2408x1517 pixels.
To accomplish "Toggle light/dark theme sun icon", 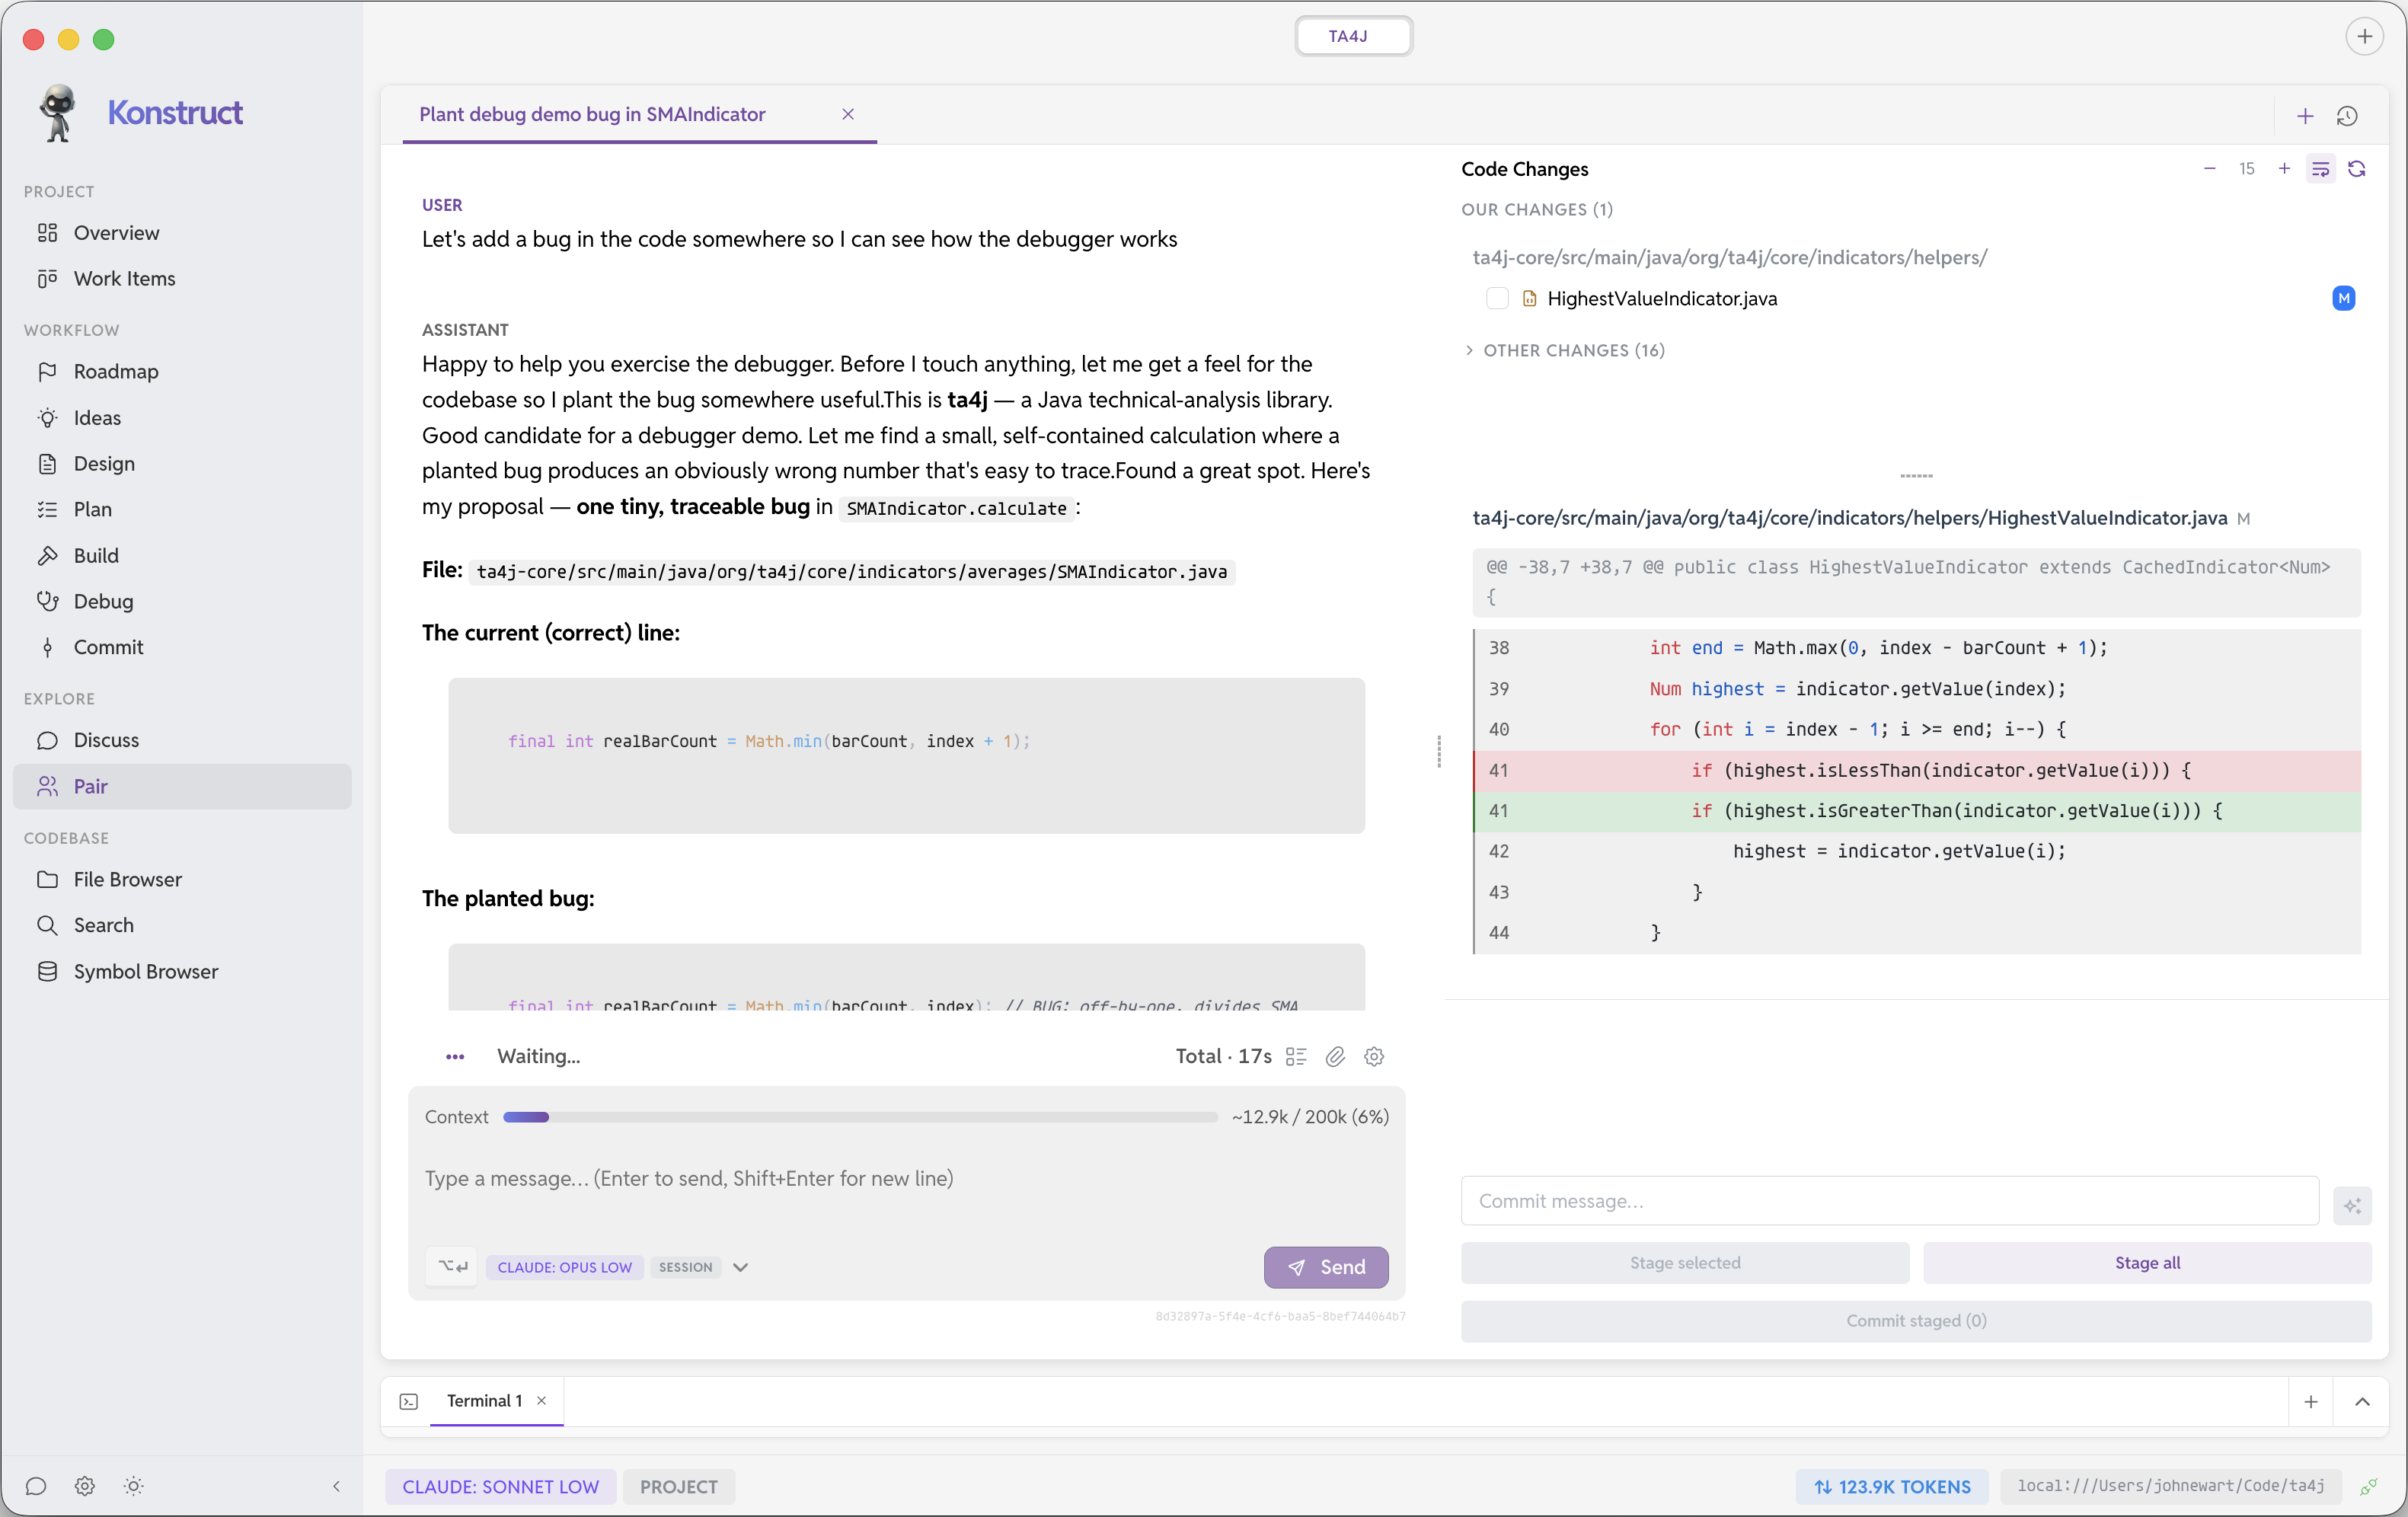I will tap(134, 1486).
